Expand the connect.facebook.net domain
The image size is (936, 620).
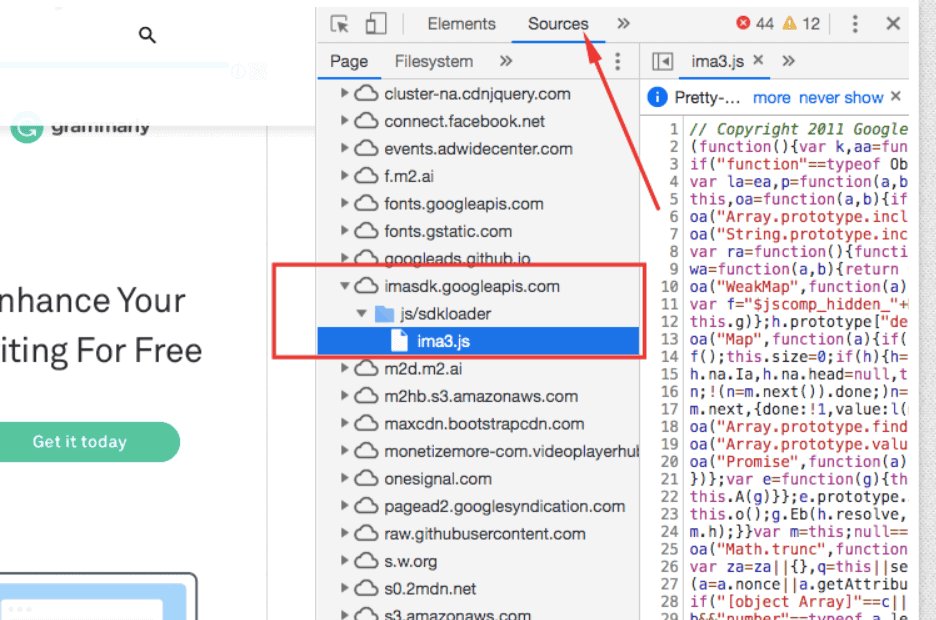click(345, 122)
